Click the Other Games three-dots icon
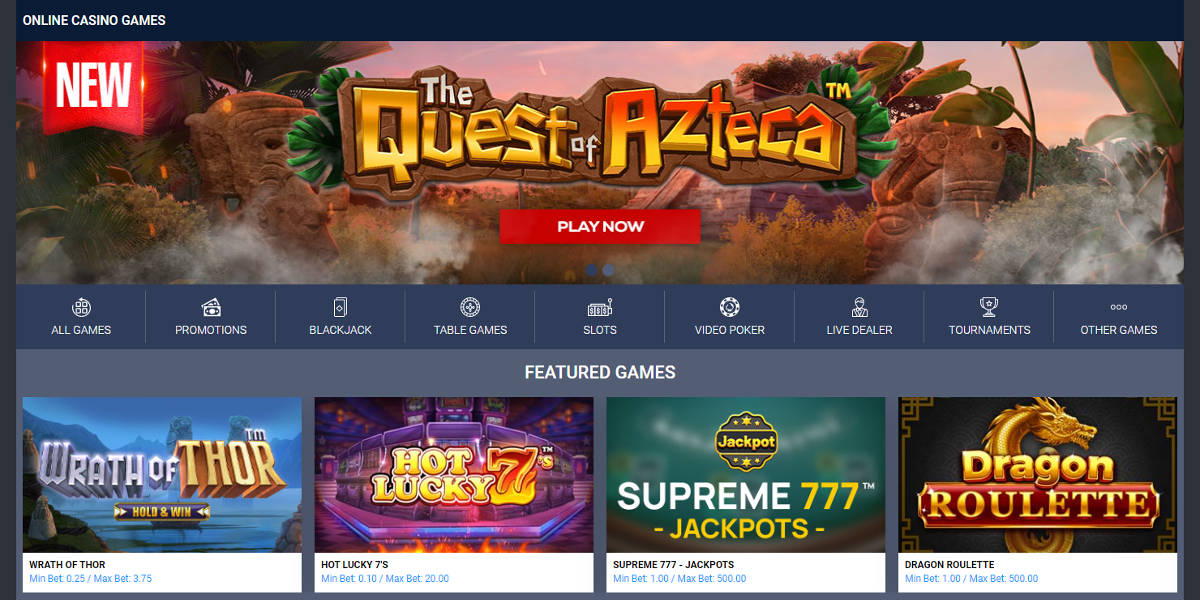This screenshot has height=600, width=1200. tap(1119, 307)
